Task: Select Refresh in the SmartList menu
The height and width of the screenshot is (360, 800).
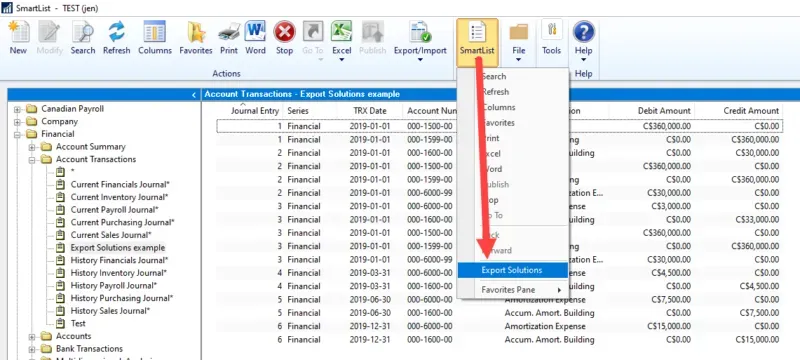Action: (512, 92)
